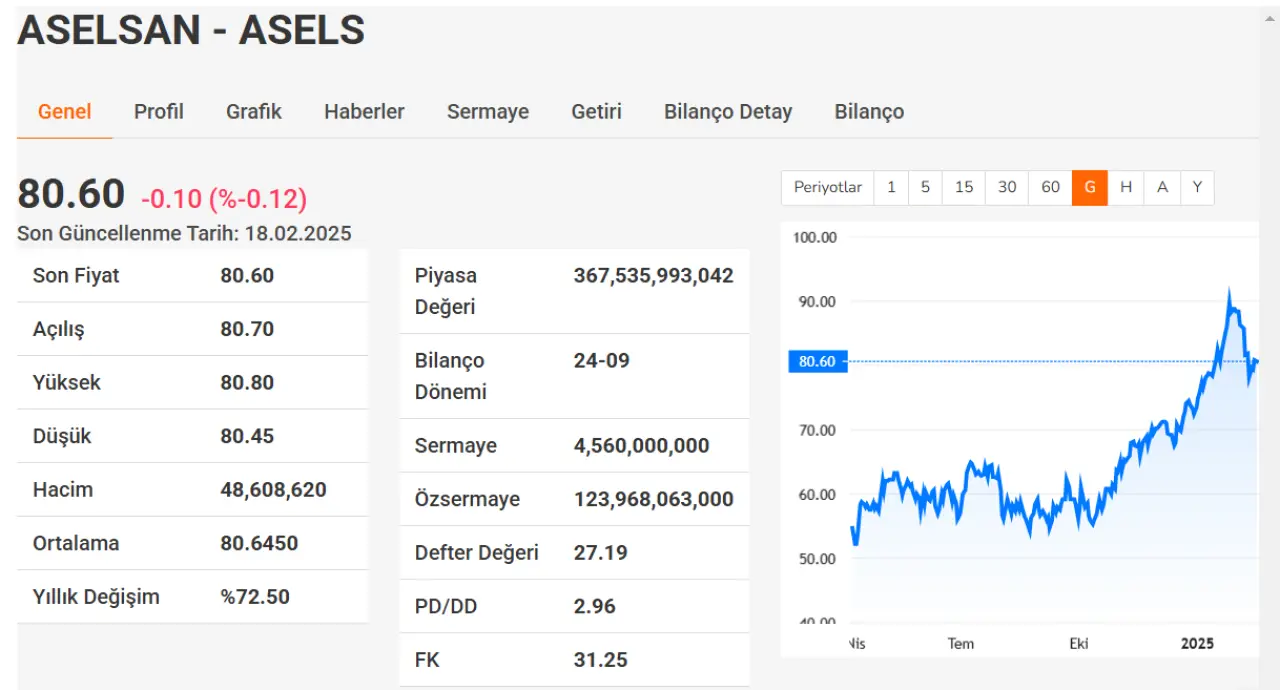Click the Hacim value 48,608,620
Image resolution: width=1280 pixels, height=690 pixels.
click(273, 490)
